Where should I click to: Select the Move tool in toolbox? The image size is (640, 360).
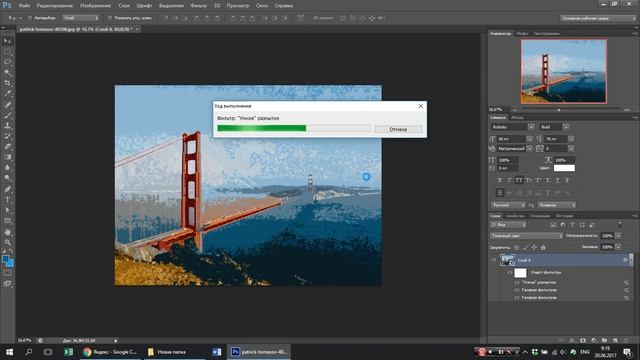7,41
